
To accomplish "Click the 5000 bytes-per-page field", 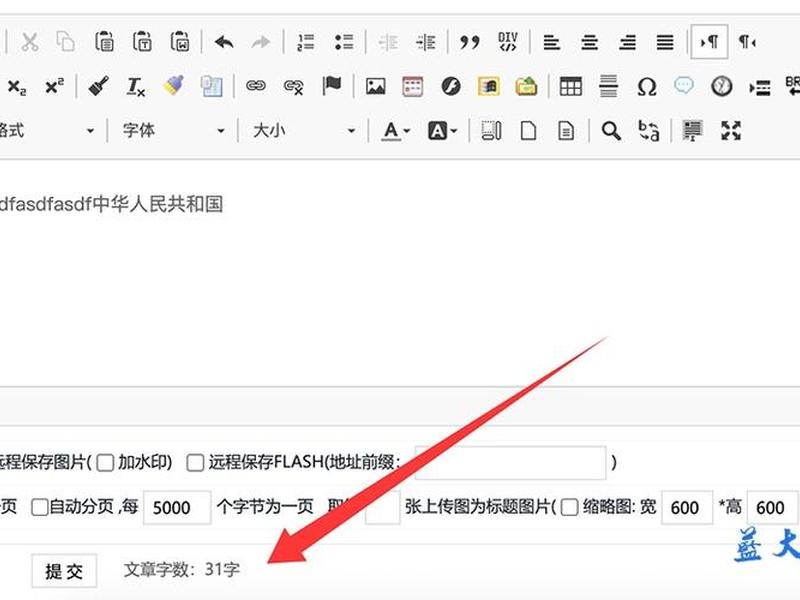I will [177, 507].
